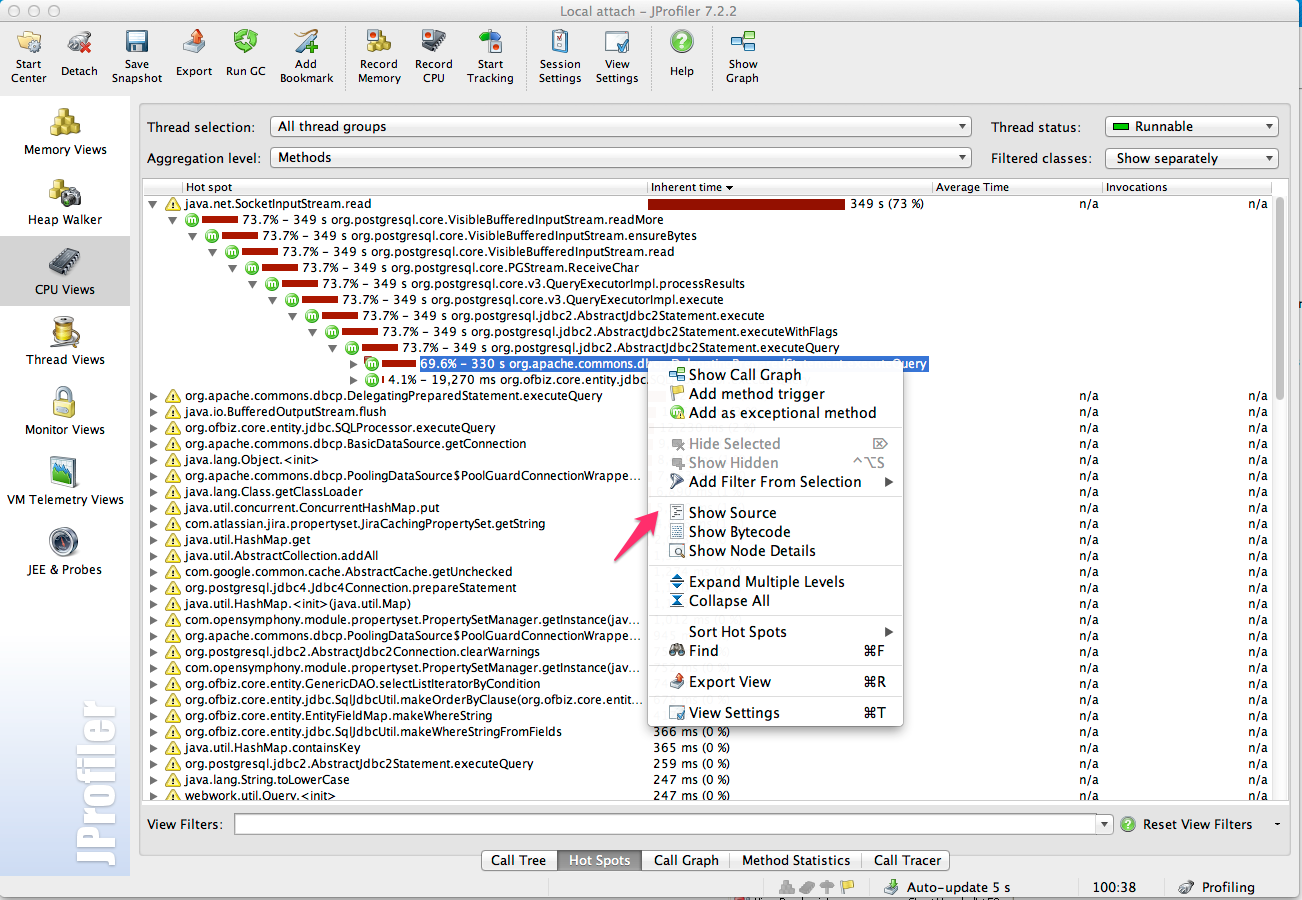Open the Thread status dropdown
The width and height of the screenshot is (1302, 900).
(x=1192, y=127)
